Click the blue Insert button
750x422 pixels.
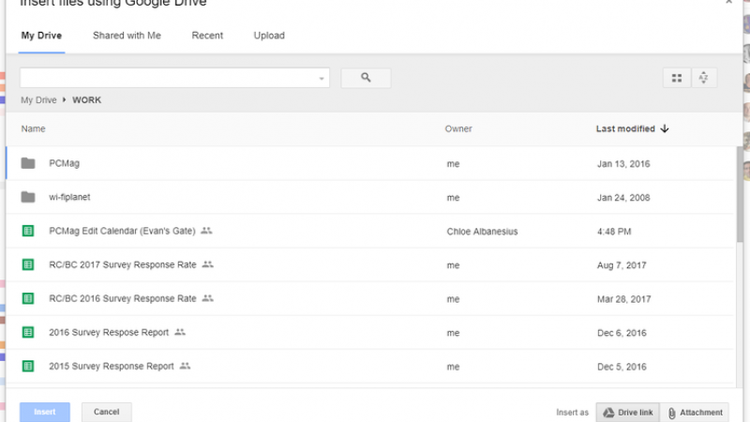tap(45, 412)
